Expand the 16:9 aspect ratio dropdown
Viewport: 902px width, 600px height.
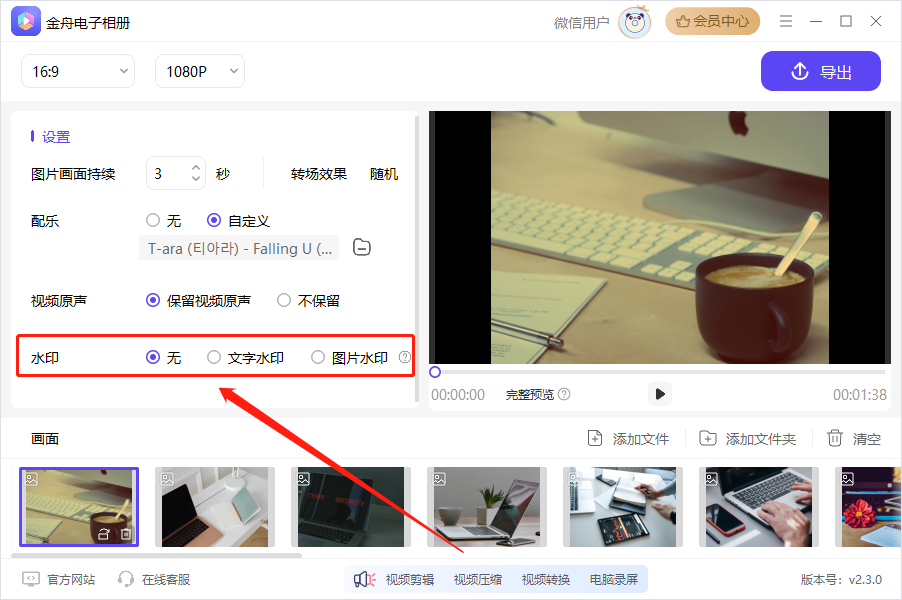tap(78, 71)
